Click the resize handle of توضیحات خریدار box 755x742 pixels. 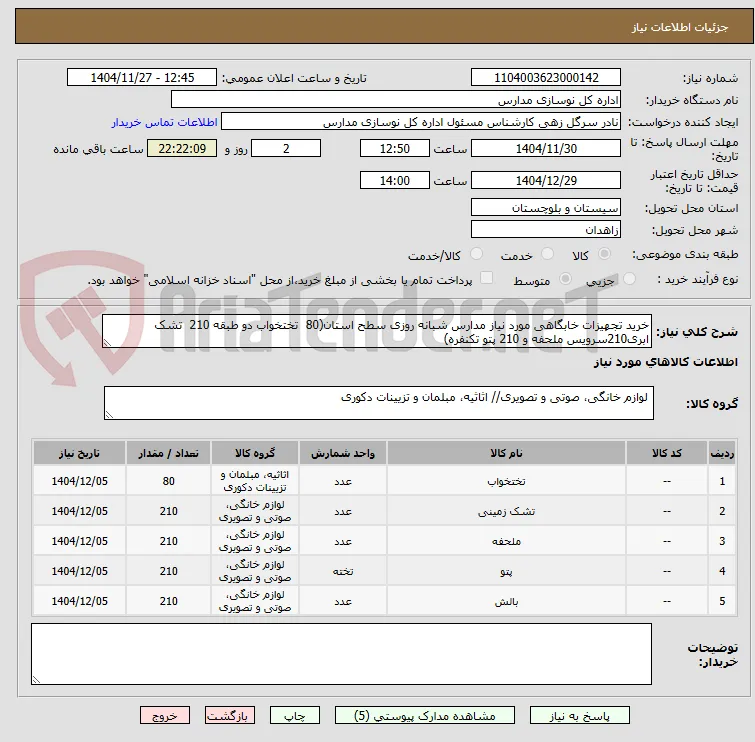[x=36, y=680]
